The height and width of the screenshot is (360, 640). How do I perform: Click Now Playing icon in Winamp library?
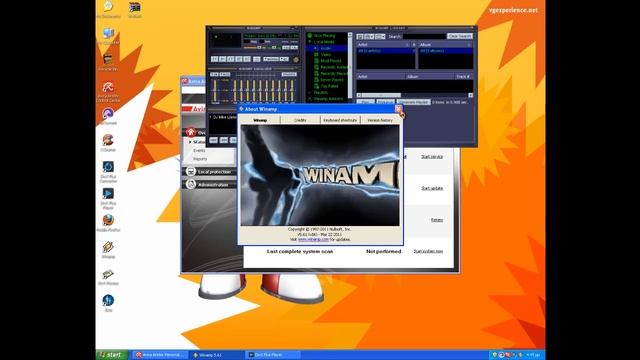(x=310, y=36)
